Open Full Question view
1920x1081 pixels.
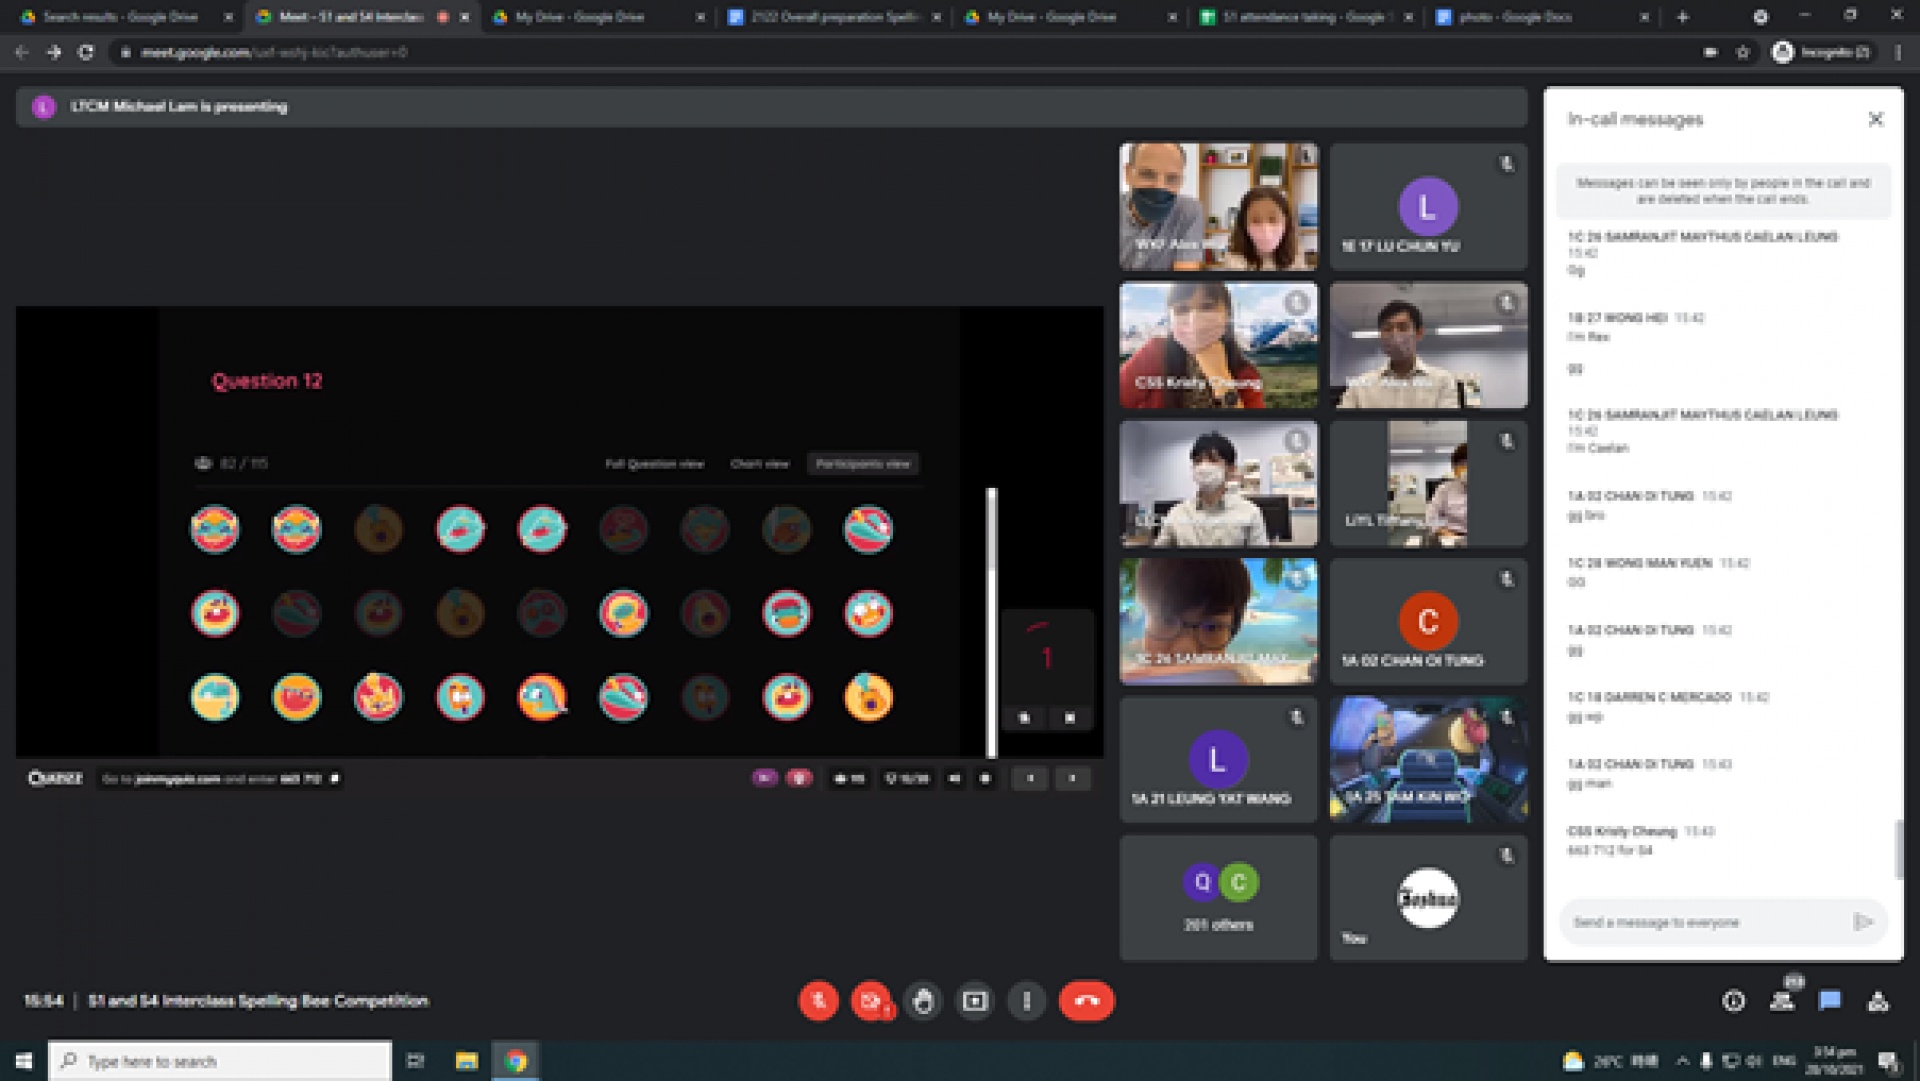click(x=654, y=464)
